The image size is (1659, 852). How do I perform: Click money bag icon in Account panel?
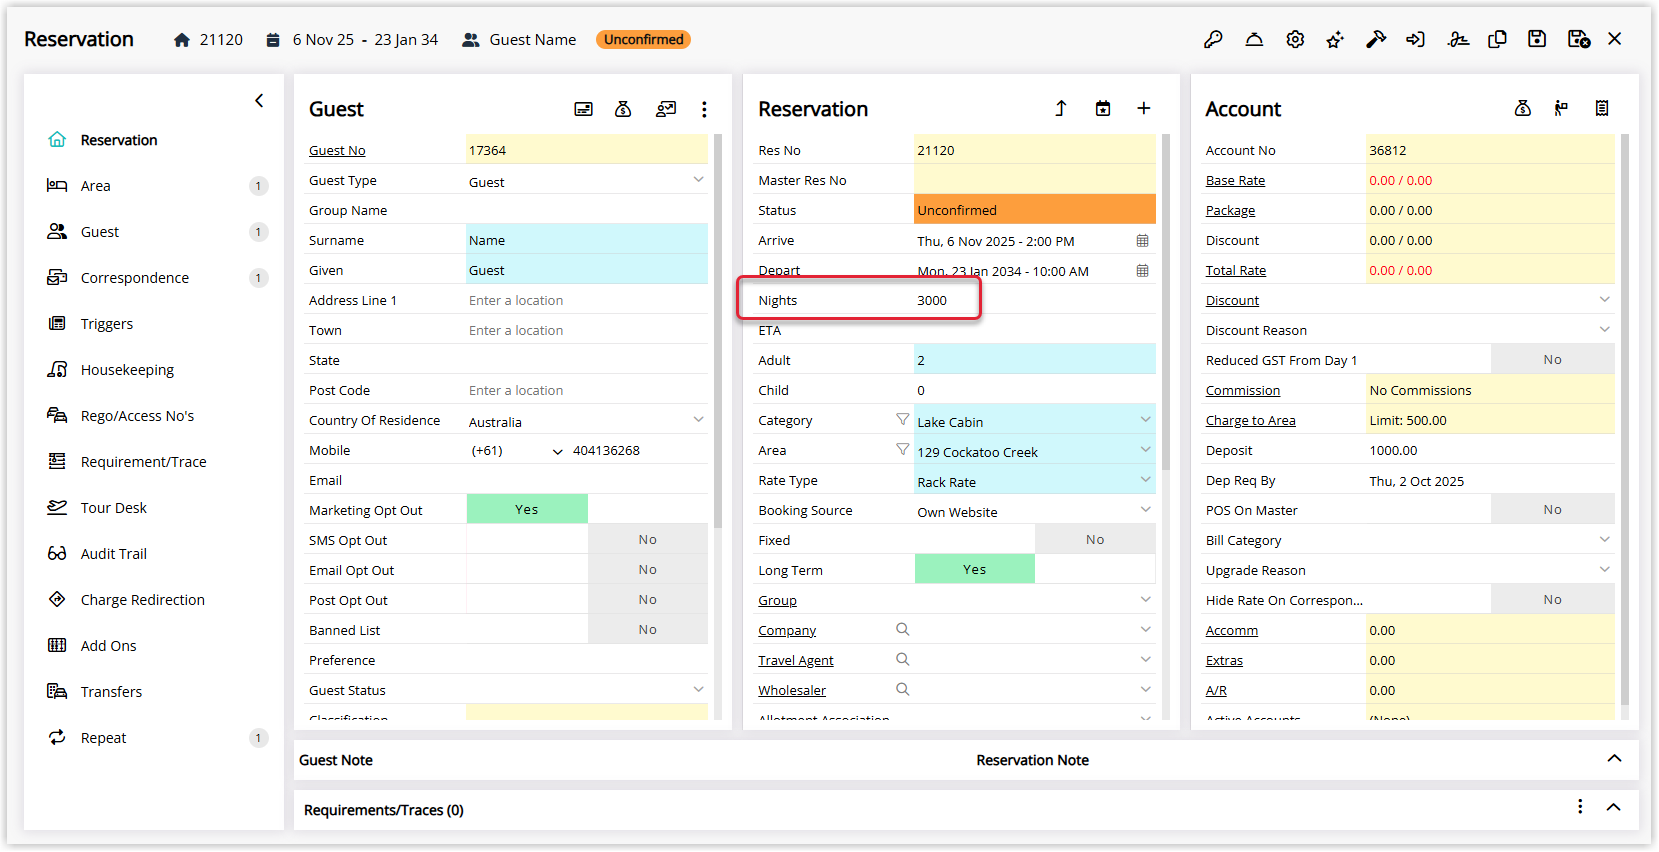(1523, 108)
